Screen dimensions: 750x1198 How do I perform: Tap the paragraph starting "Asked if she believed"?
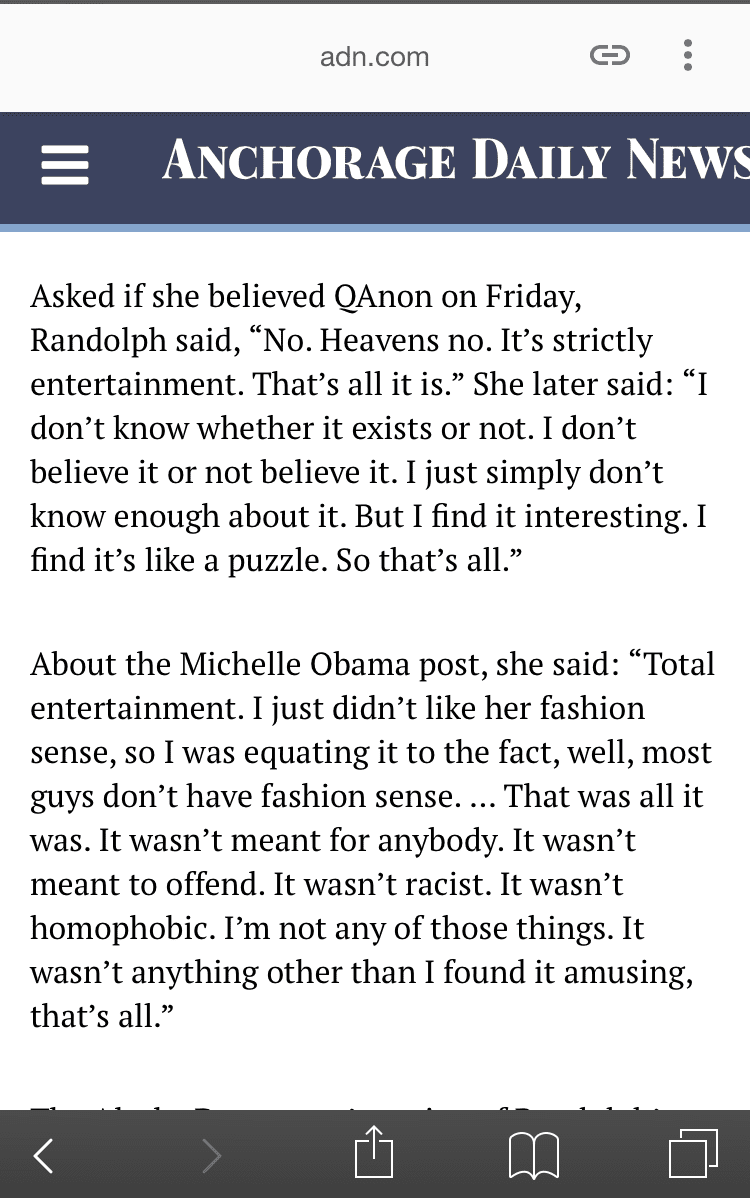point(370,428)
